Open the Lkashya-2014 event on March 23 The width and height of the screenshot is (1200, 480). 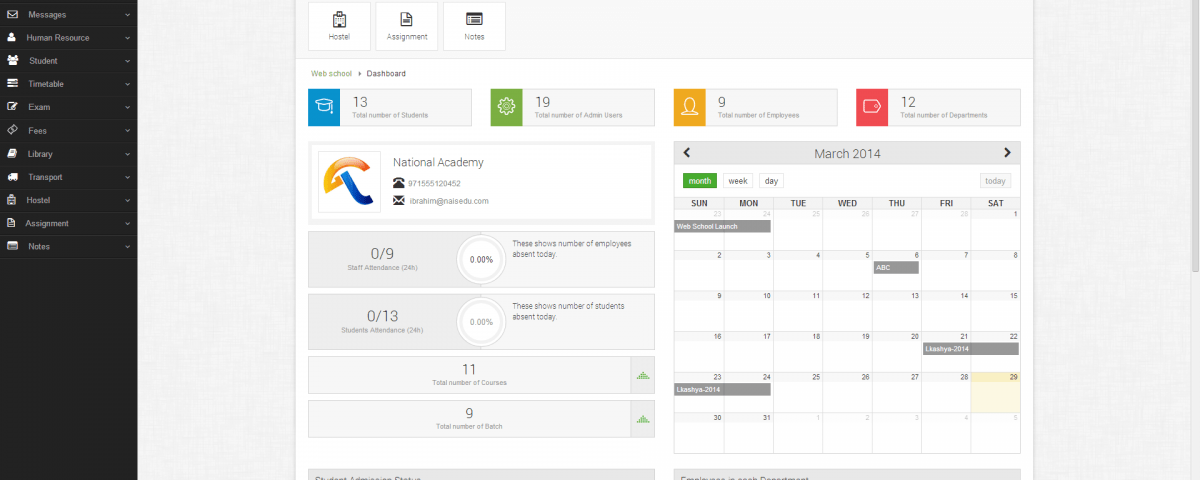coord(723,389)
